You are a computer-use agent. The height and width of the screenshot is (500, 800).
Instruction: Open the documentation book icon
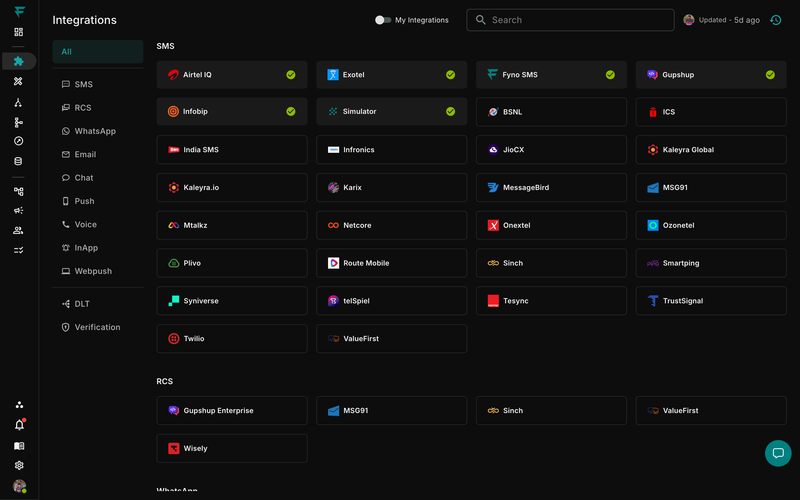19,446
